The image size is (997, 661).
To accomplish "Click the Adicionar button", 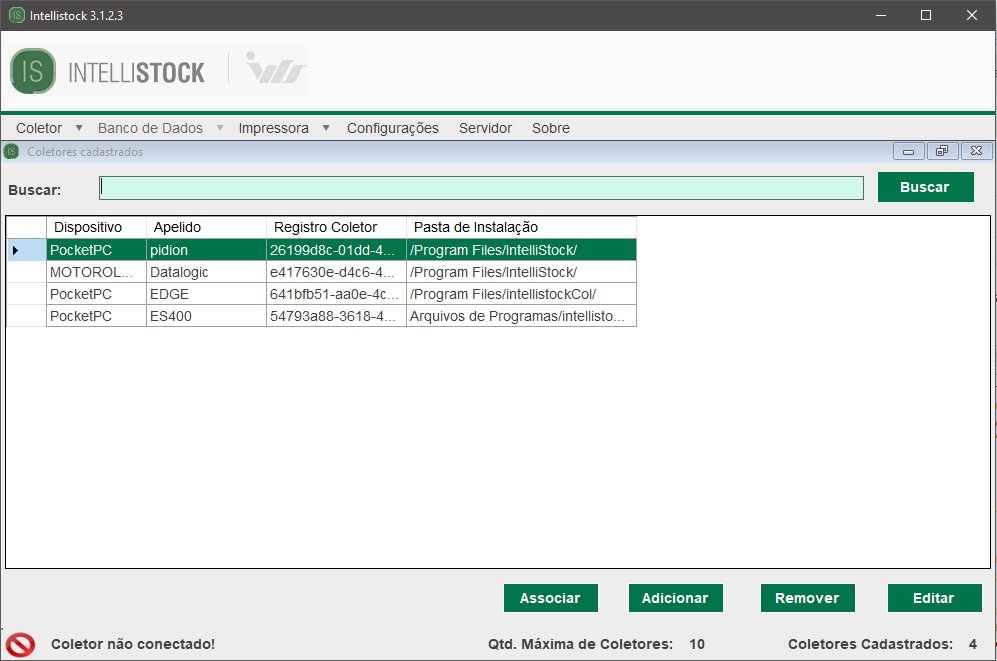I will click(x=675, y=598).
